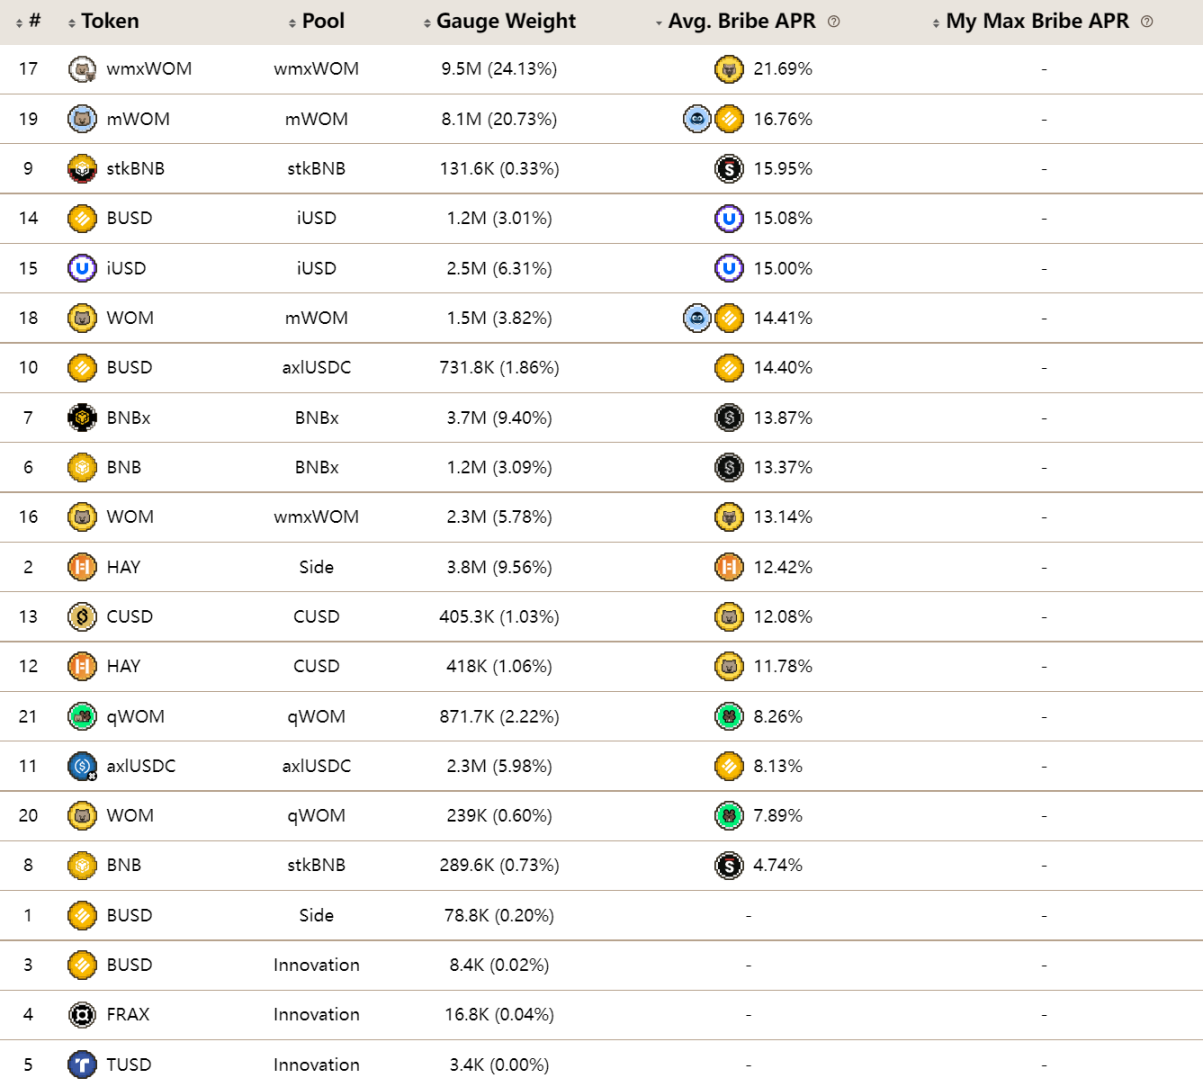This screenshot has width=1203, height=1087.
Task: Click the axlUSDC token icon in row 11
Action: [82, 766]
